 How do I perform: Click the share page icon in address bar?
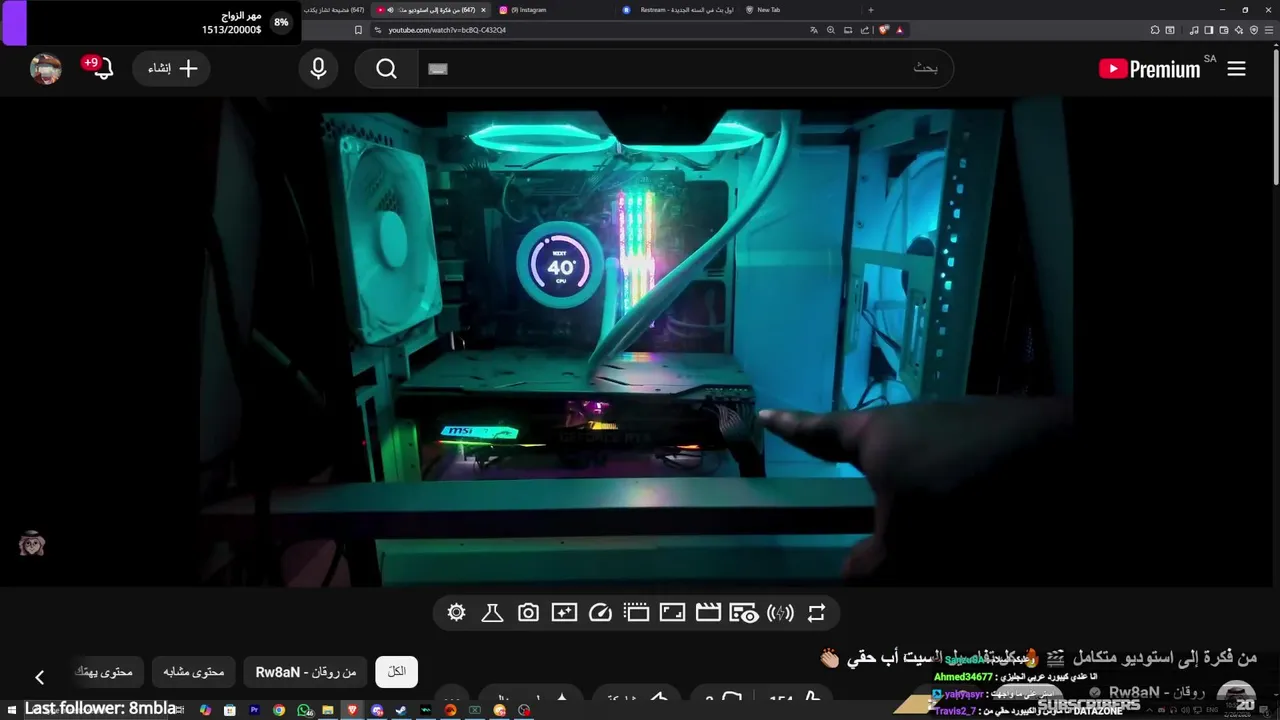[x=865, y=30]
